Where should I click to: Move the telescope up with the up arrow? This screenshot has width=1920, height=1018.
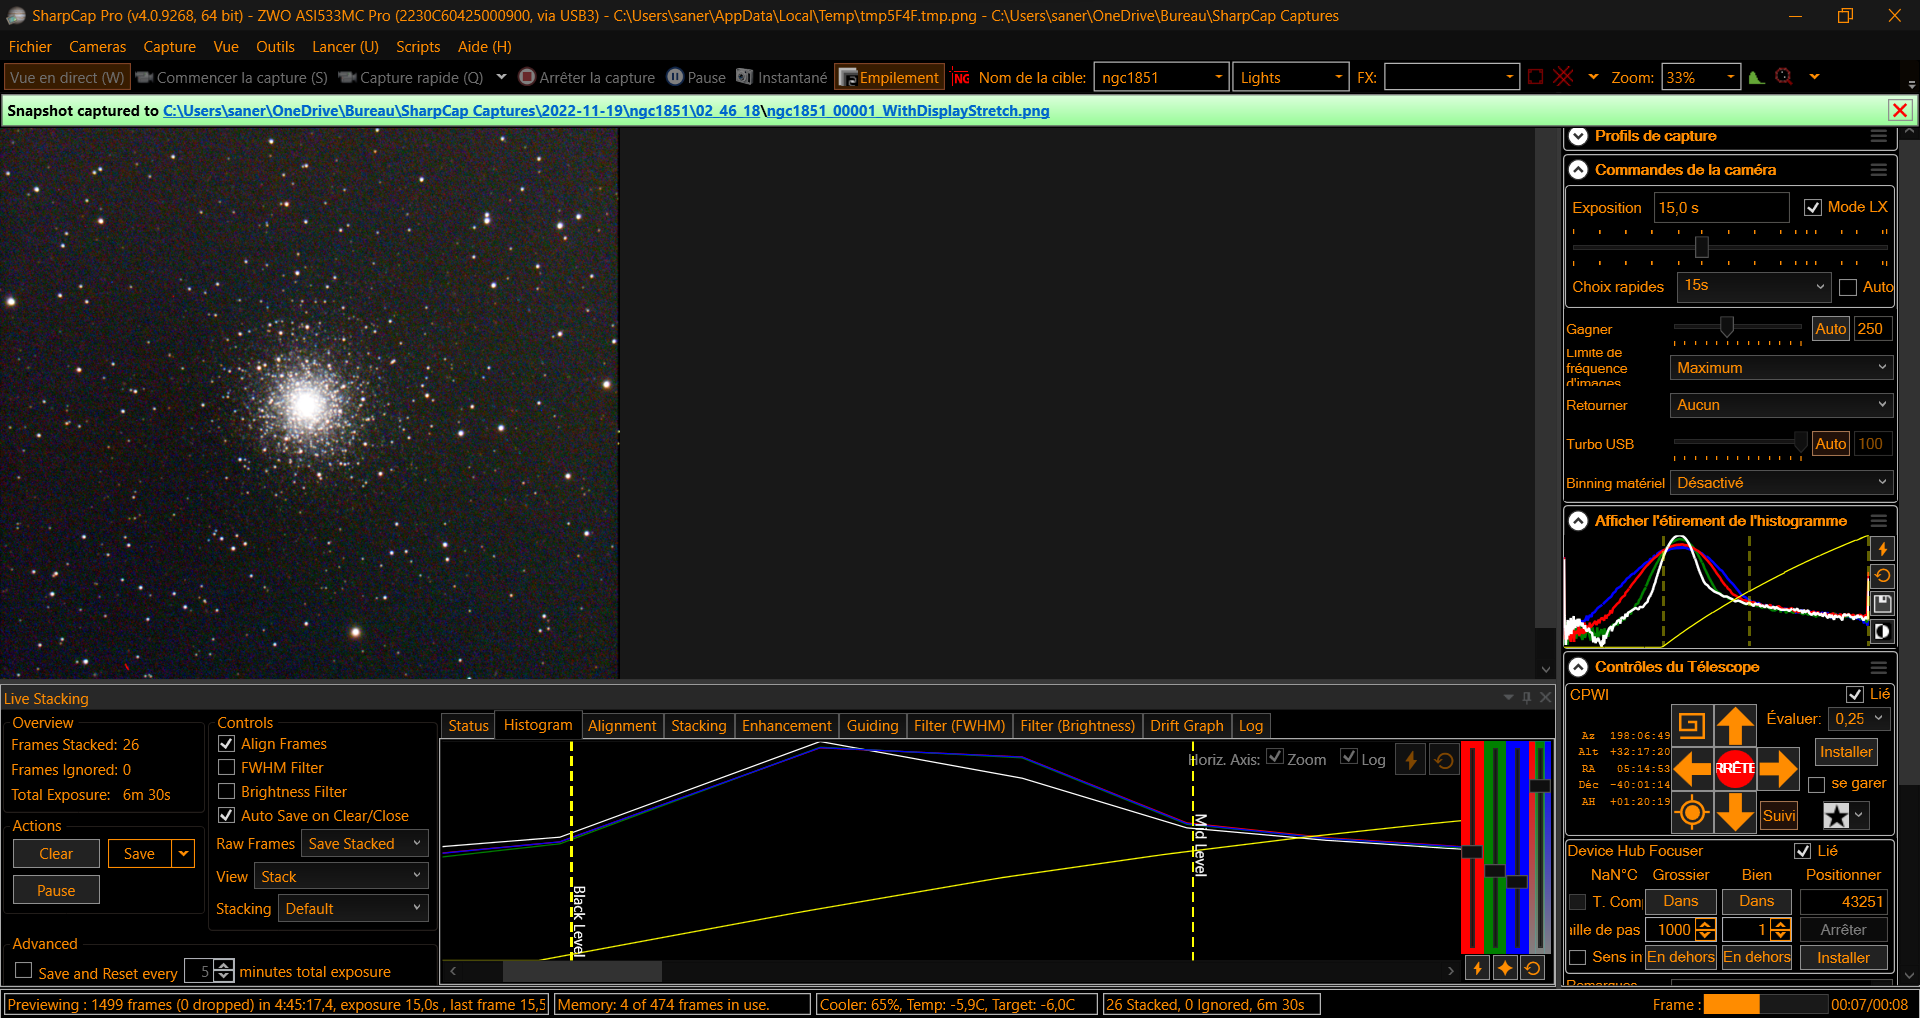pyautogui.click(x=1735, y=725)
